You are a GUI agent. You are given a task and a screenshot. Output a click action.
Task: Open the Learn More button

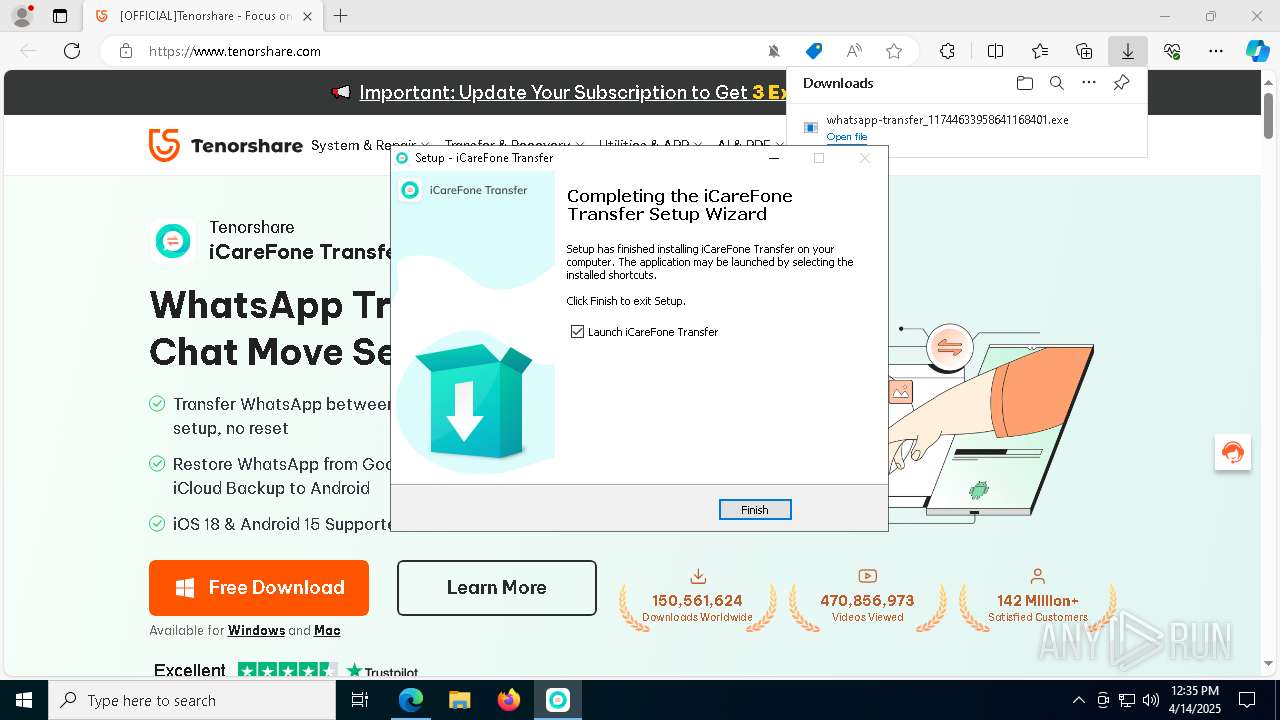(497, 588)
